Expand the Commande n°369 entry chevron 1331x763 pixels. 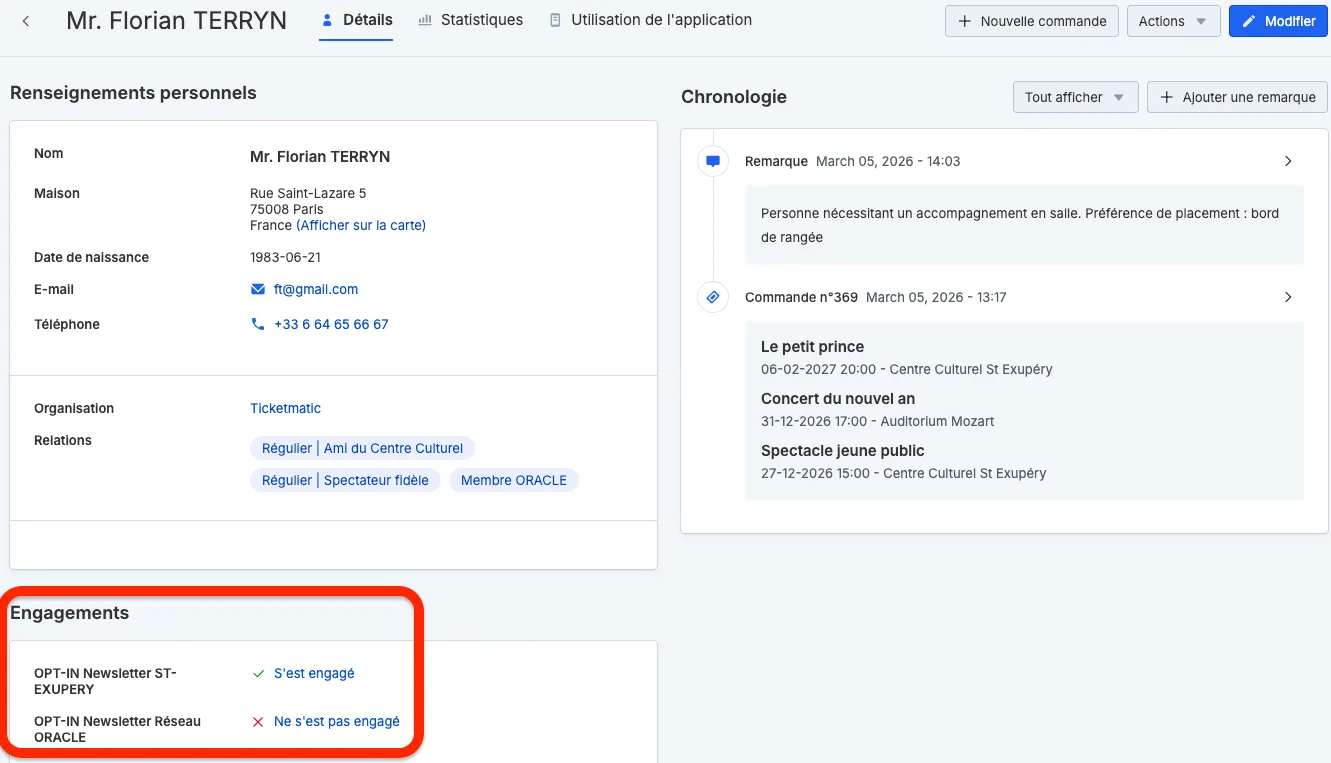(x=1288, y=297)
